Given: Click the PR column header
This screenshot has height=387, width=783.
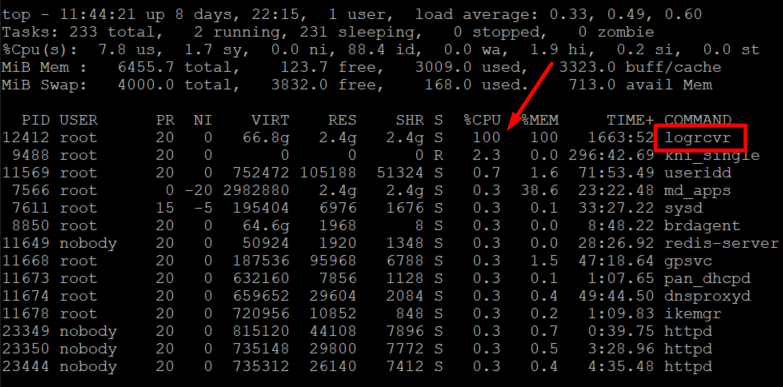Looking at the screenshot, I should [x=165, y=120].
